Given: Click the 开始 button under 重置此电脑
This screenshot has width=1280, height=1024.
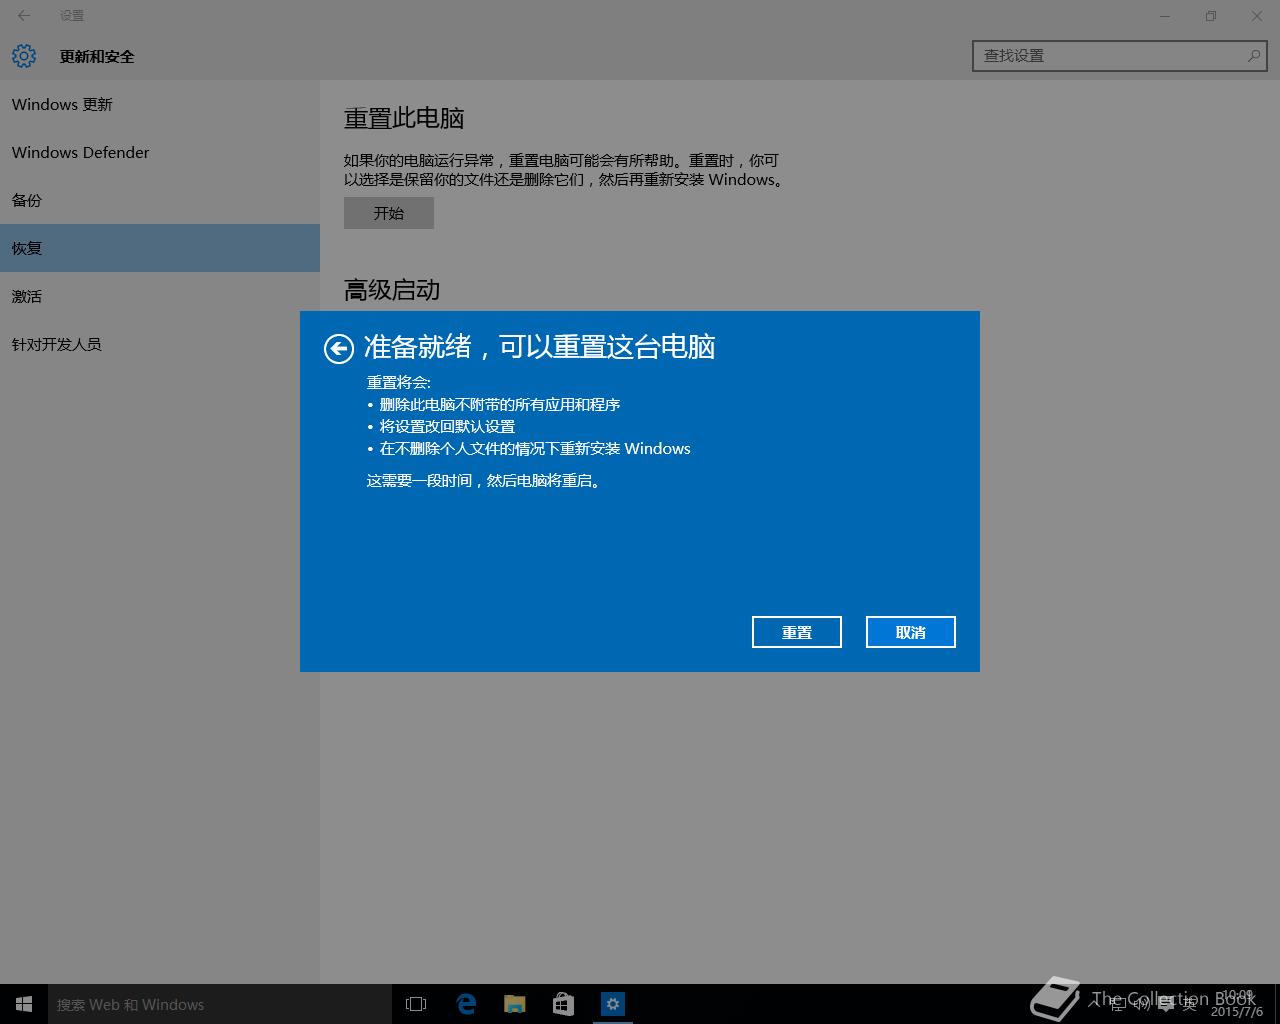Looking at the screenshot, I should (x=389, y=213).
